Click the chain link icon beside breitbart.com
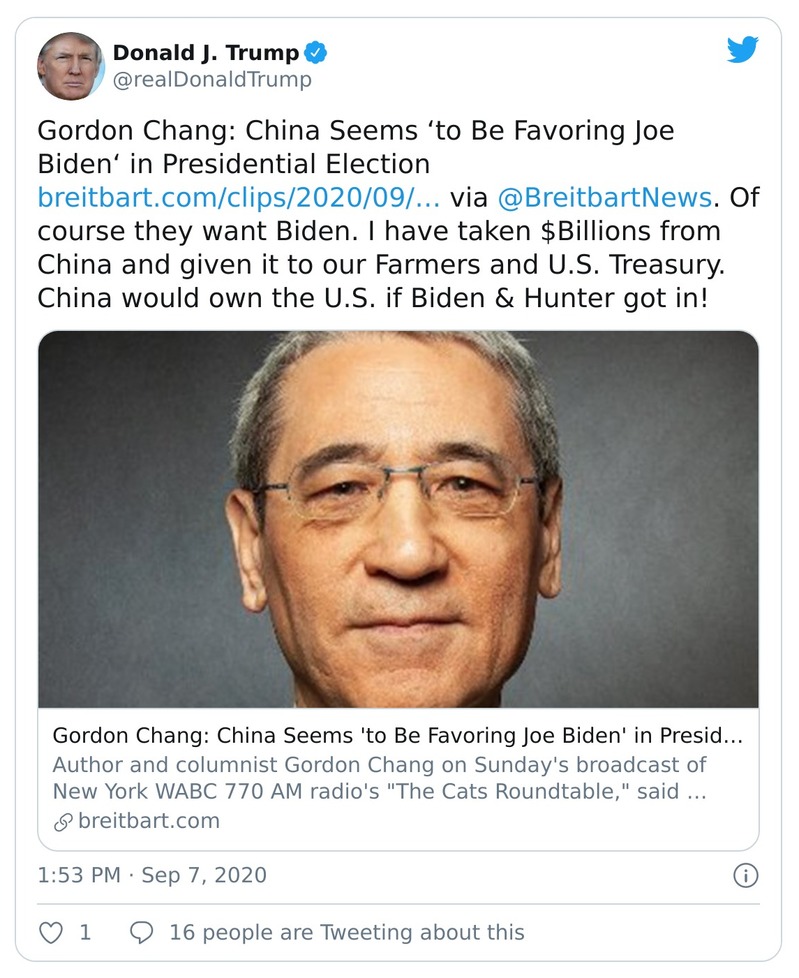 click(63, 821)
